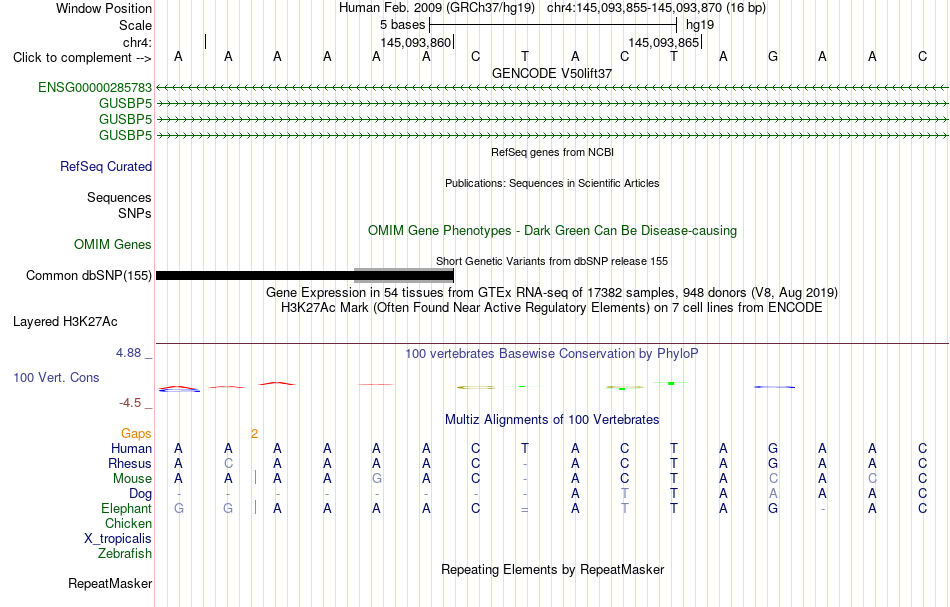Click the chr4:145,093,855-145,093,870 position text

(x=656, y=8)
